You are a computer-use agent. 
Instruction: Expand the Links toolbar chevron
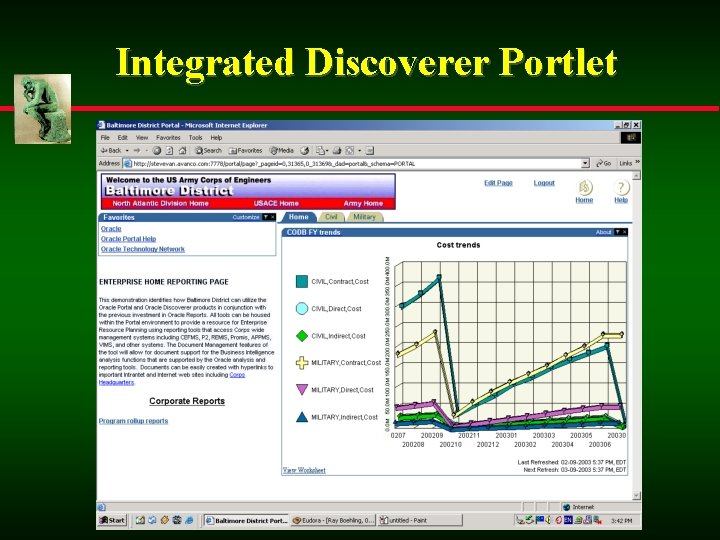point(638,162)
